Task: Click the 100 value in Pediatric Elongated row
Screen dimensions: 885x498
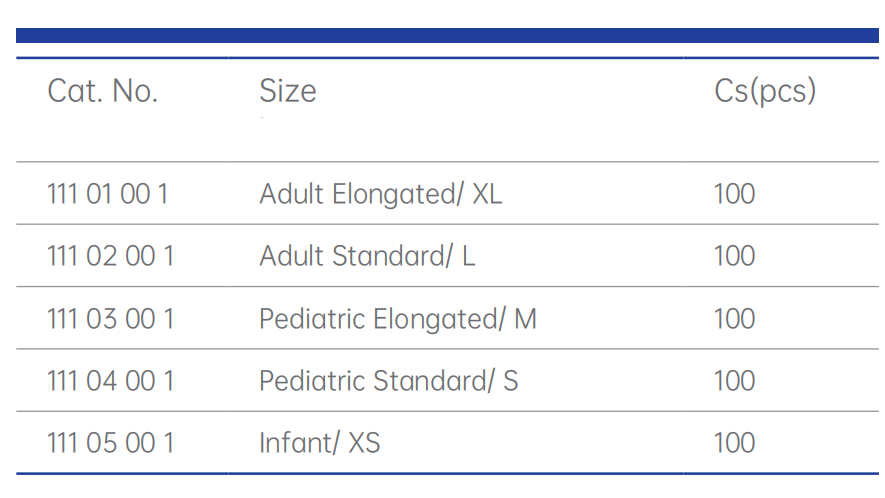Action: point(734,319)
